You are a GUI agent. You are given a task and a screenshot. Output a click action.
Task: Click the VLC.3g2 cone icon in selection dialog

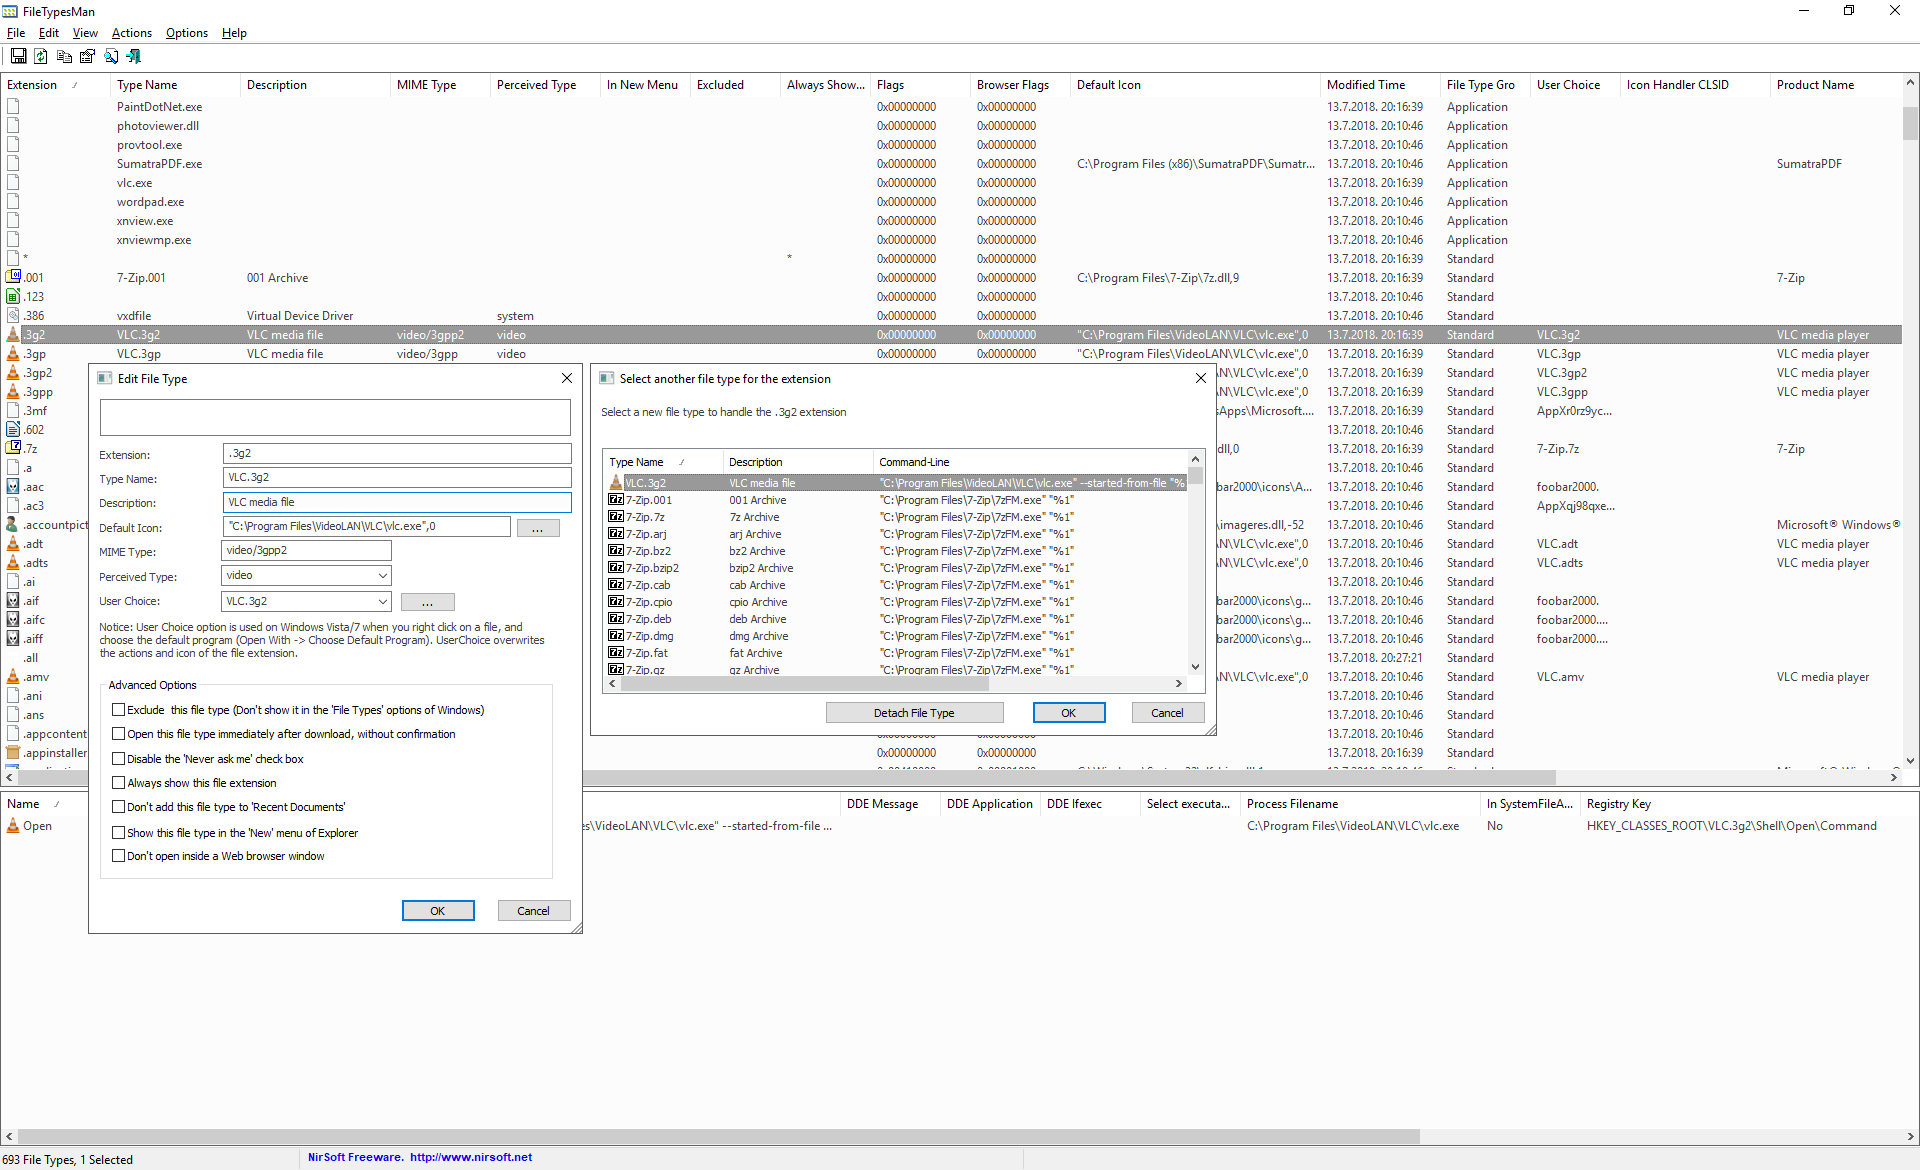click(616, 483)
